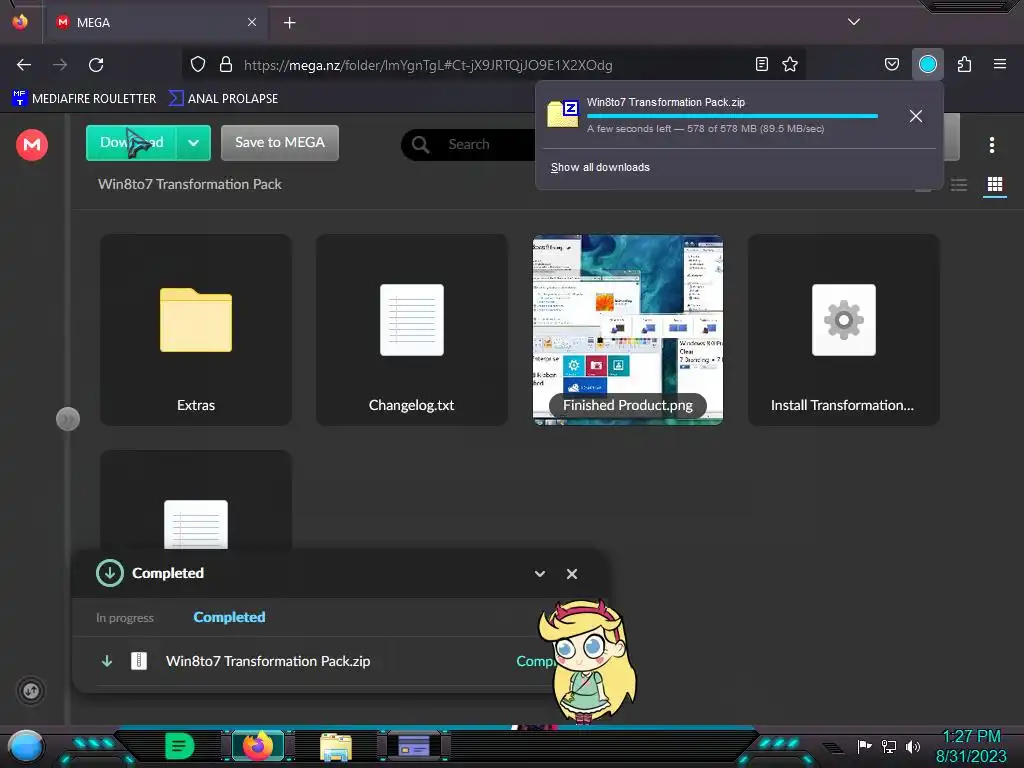Switch to the In progress tab

125,618
